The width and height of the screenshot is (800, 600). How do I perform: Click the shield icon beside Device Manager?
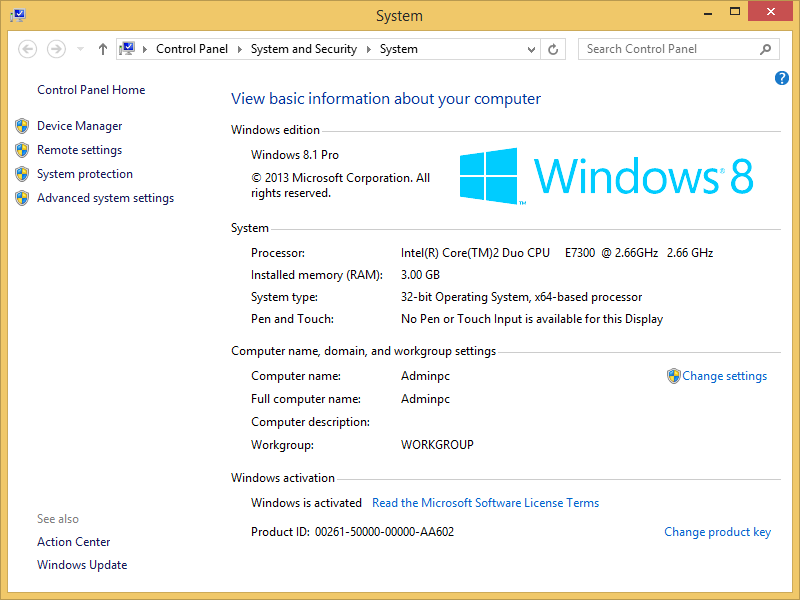click(22, 126)
